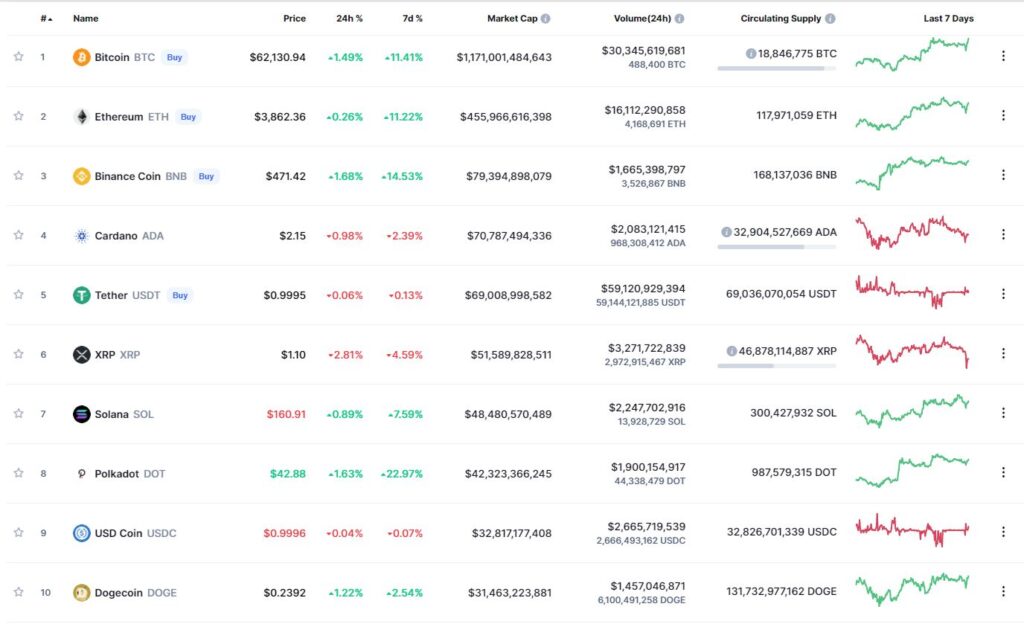Viewport: 1024px width, 624px height.
Task: Open the Binance Coin name link
Action: [x=127, y=176]
